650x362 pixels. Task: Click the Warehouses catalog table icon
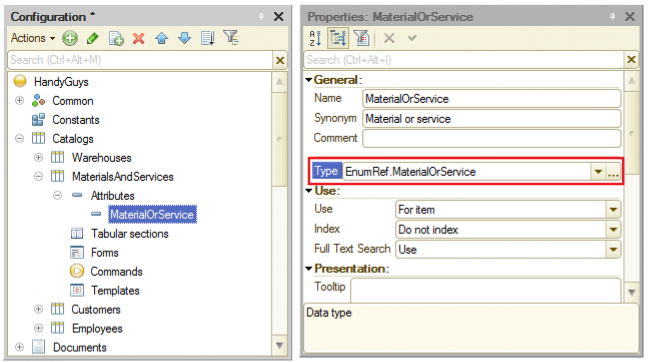[x=58, y=158]
